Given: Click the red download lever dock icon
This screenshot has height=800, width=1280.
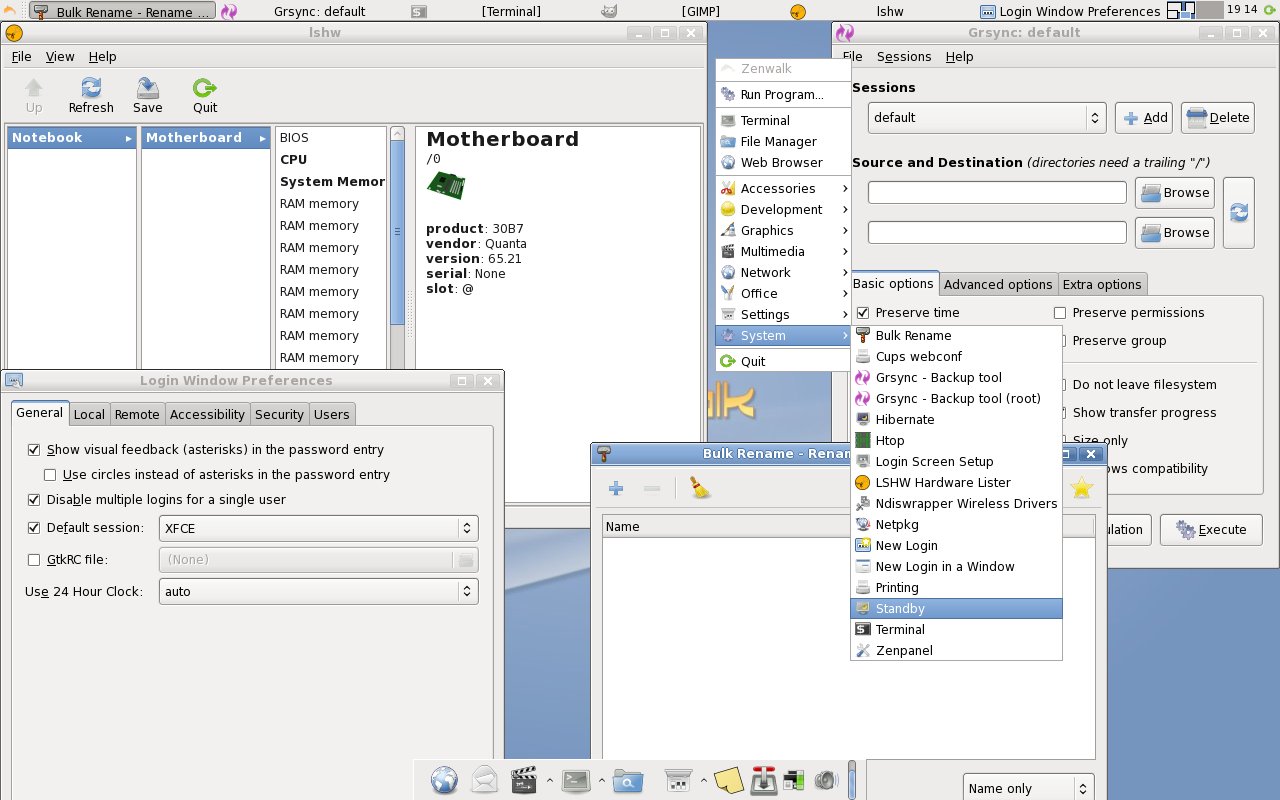Looking at the screenshot, I should point(764,780).
